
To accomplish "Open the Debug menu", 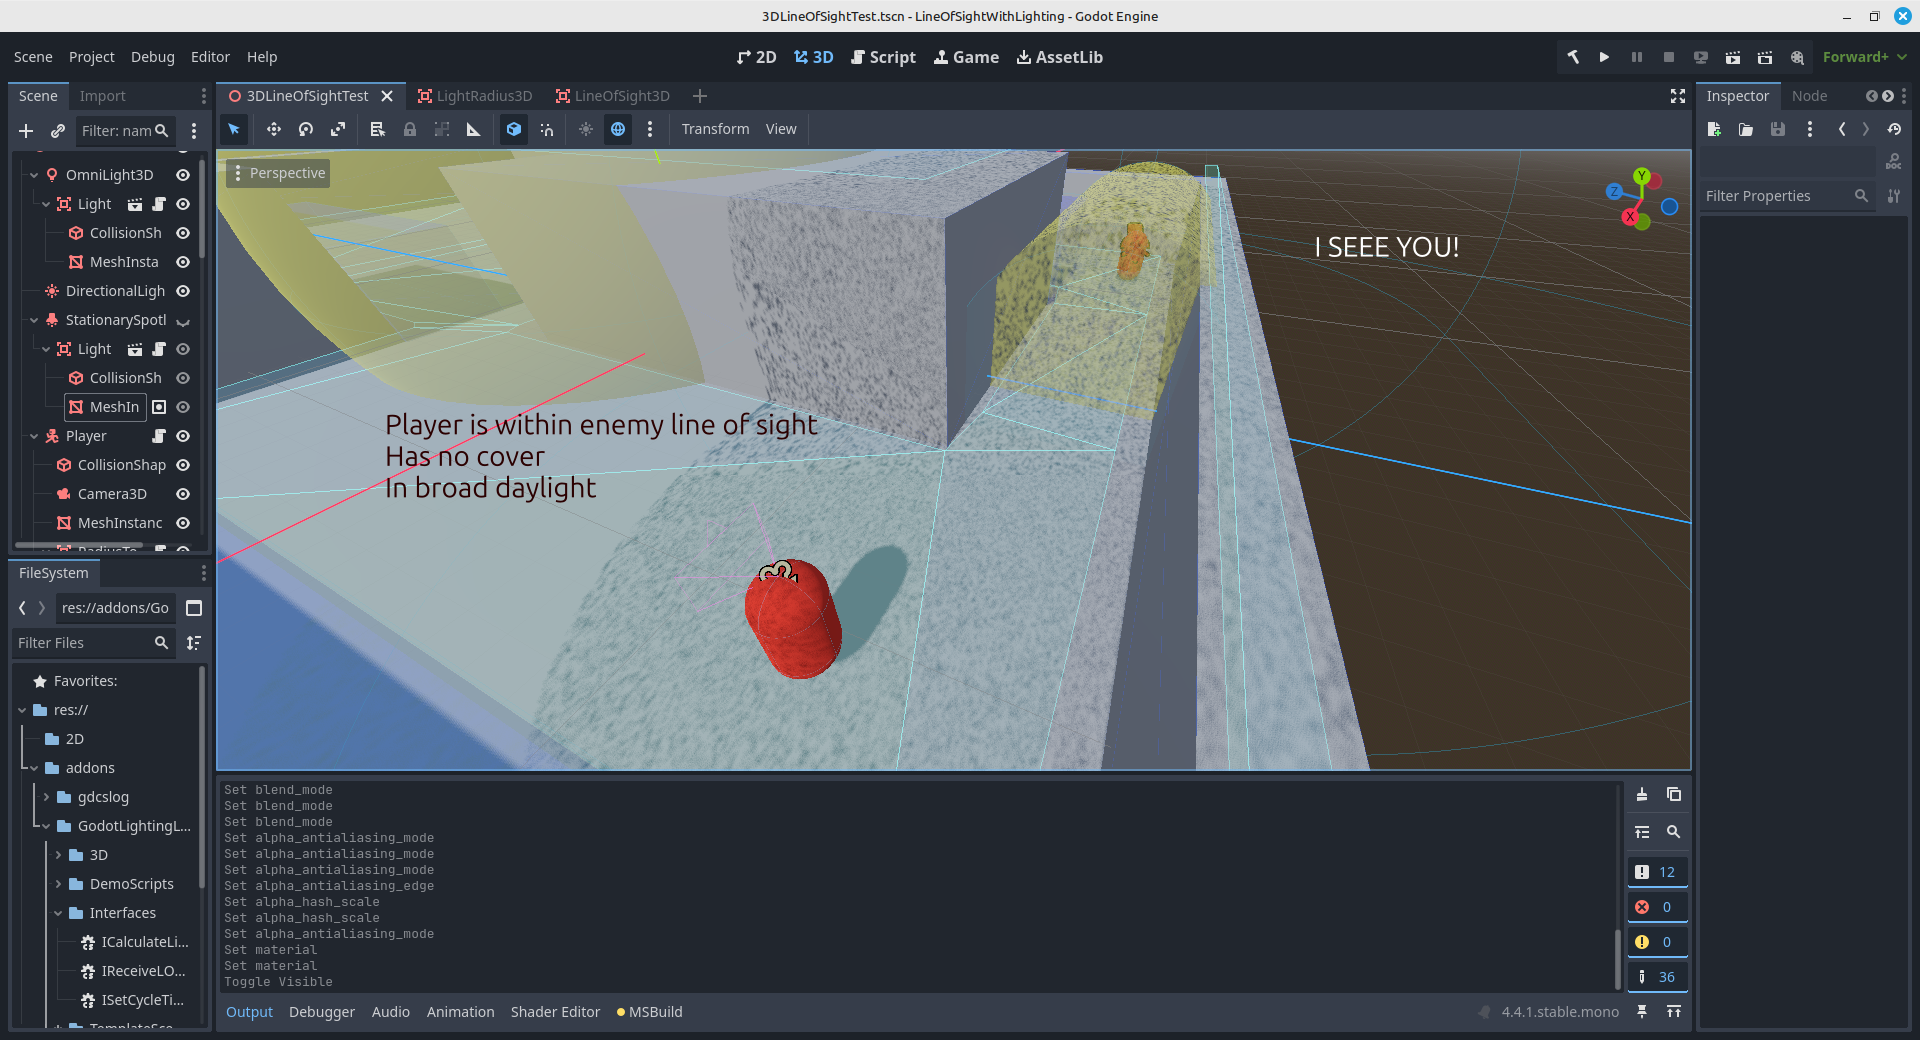I will pos(153,57).
